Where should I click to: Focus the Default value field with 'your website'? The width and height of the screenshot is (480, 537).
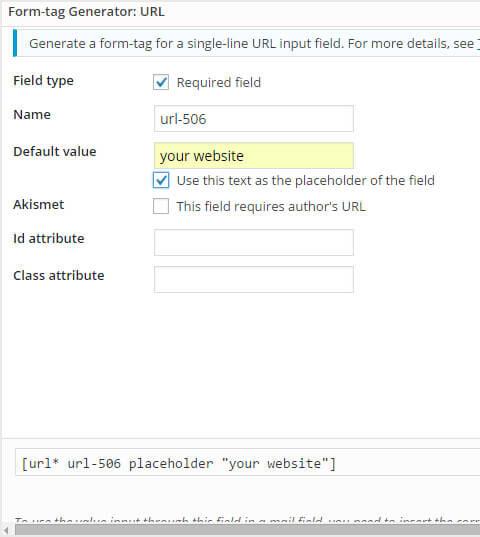(254, 155)
